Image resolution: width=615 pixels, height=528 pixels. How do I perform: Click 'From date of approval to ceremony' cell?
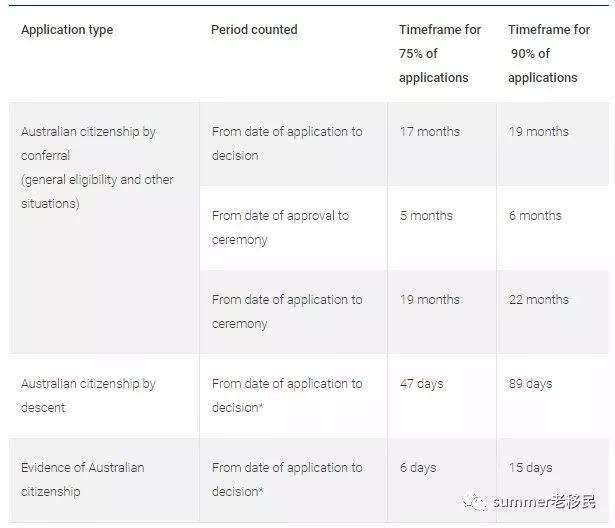click(293, 228)
